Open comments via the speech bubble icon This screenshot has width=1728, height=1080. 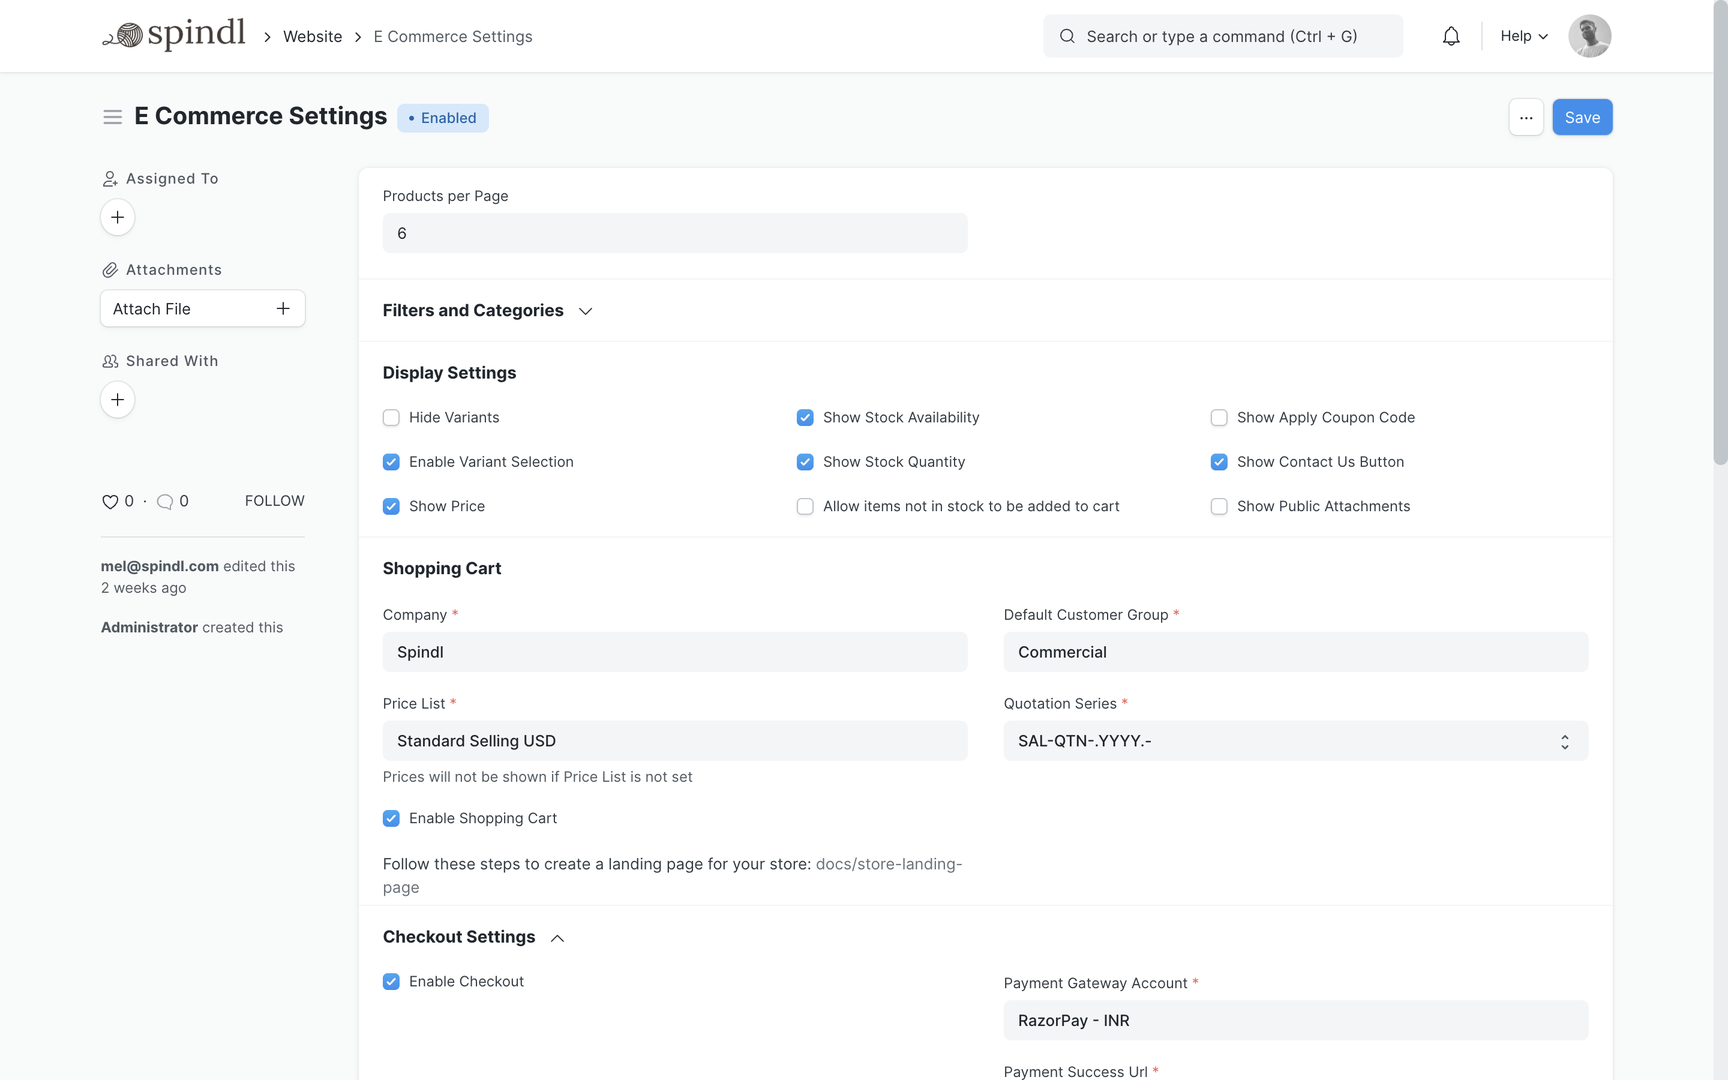pos(165,502)
